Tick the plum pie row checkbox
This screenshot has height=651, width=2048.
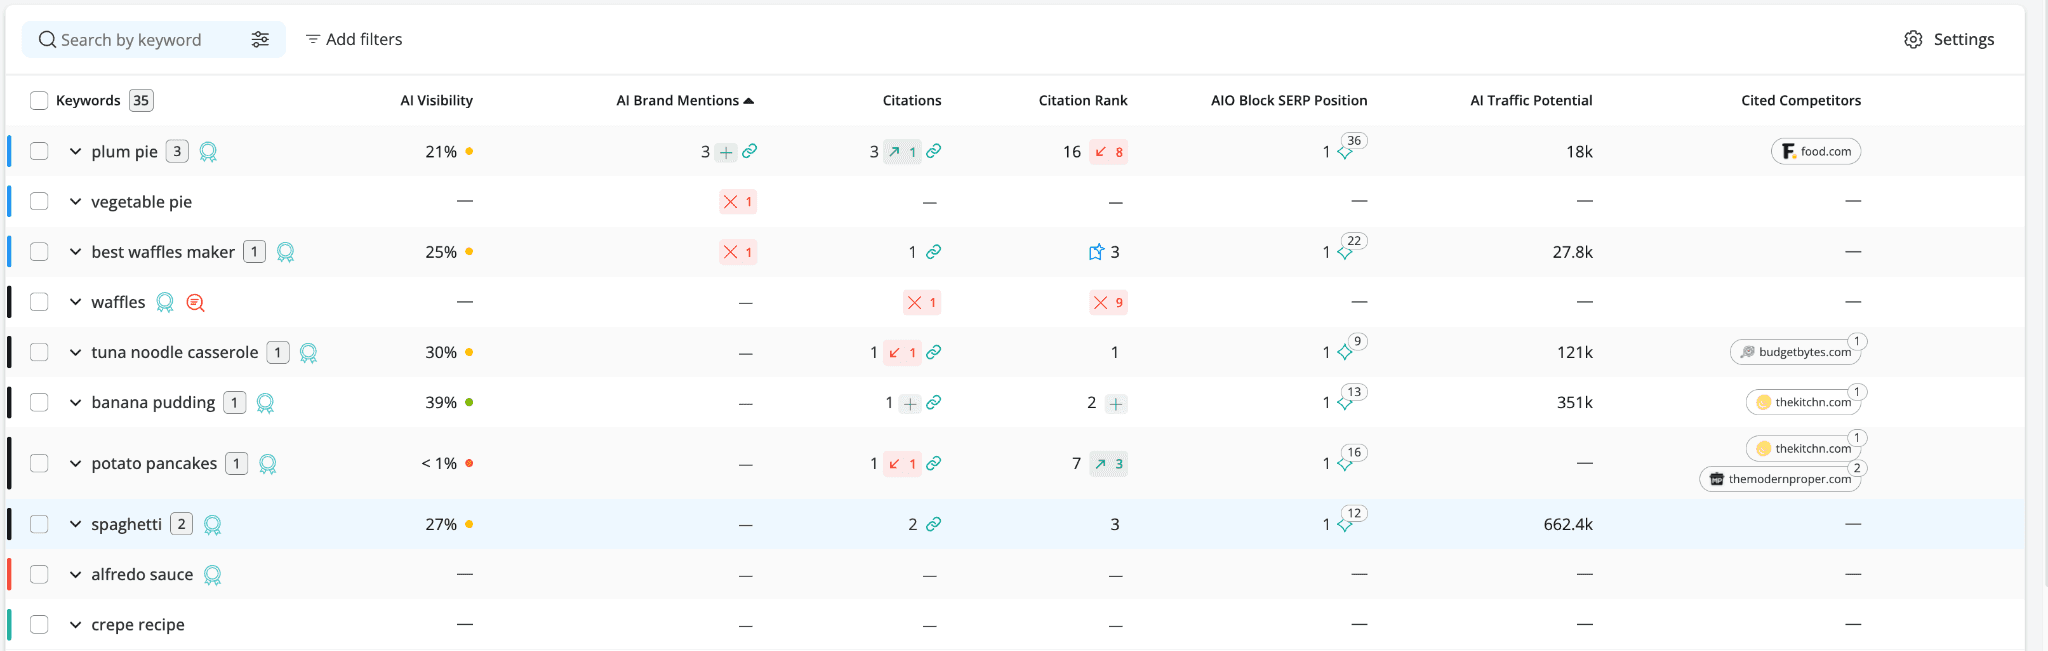point(39,151)
